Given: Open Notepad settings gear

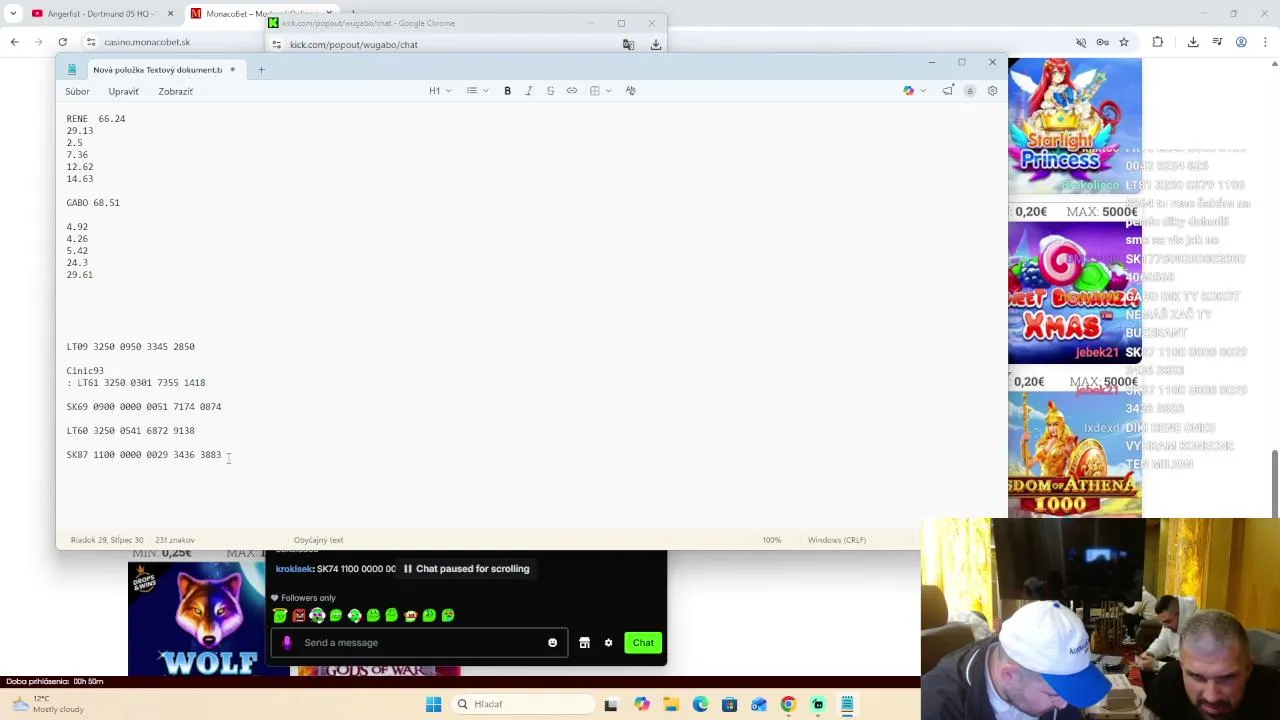Looking at the screenshot, I should [992, 91].
